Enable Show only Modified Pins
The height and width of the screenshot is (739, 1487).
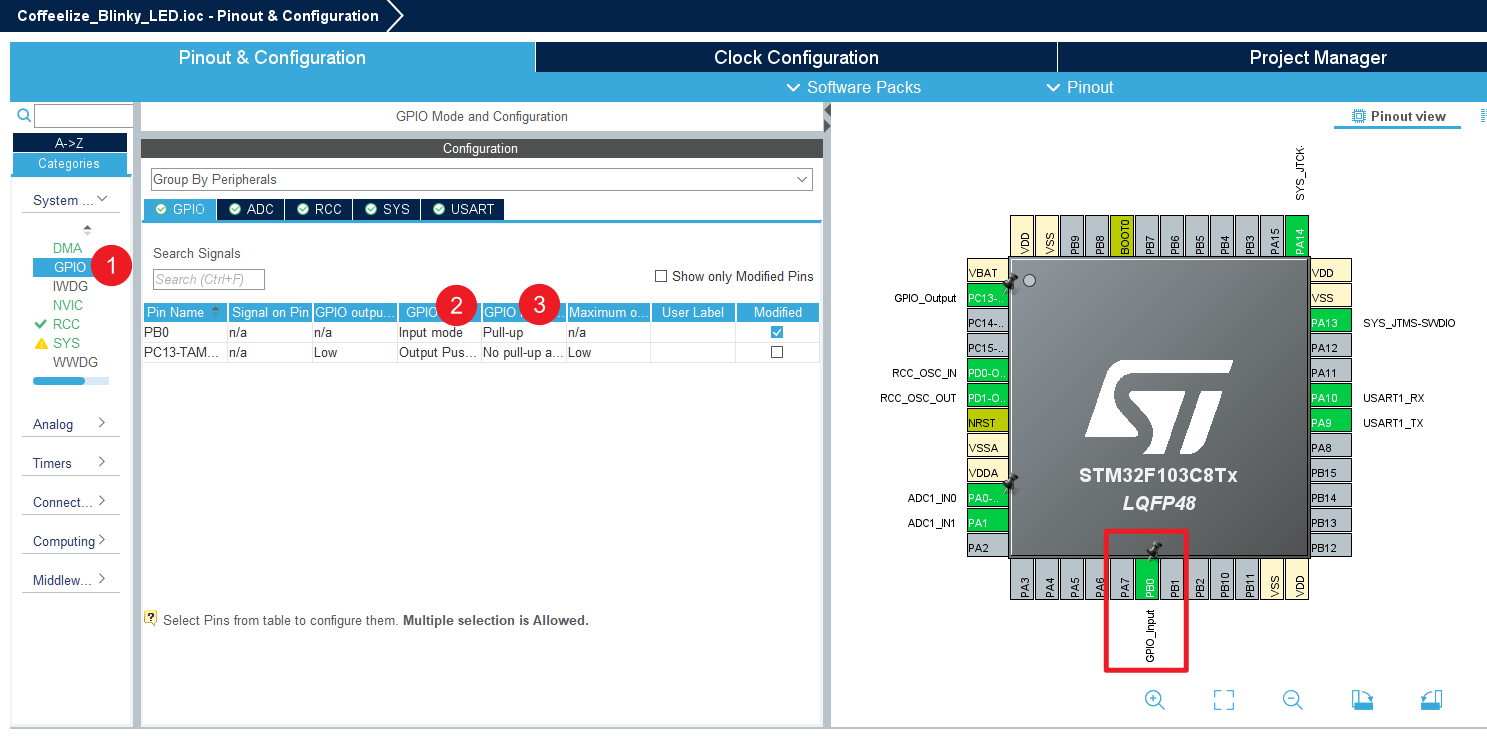pos(661,277)
